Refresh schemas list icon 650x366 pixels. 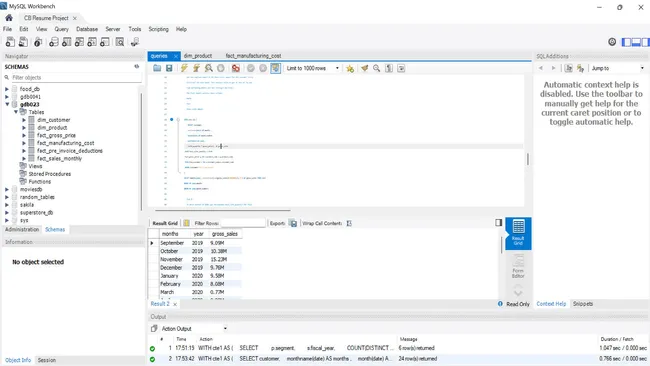click(x=136, y=66)
